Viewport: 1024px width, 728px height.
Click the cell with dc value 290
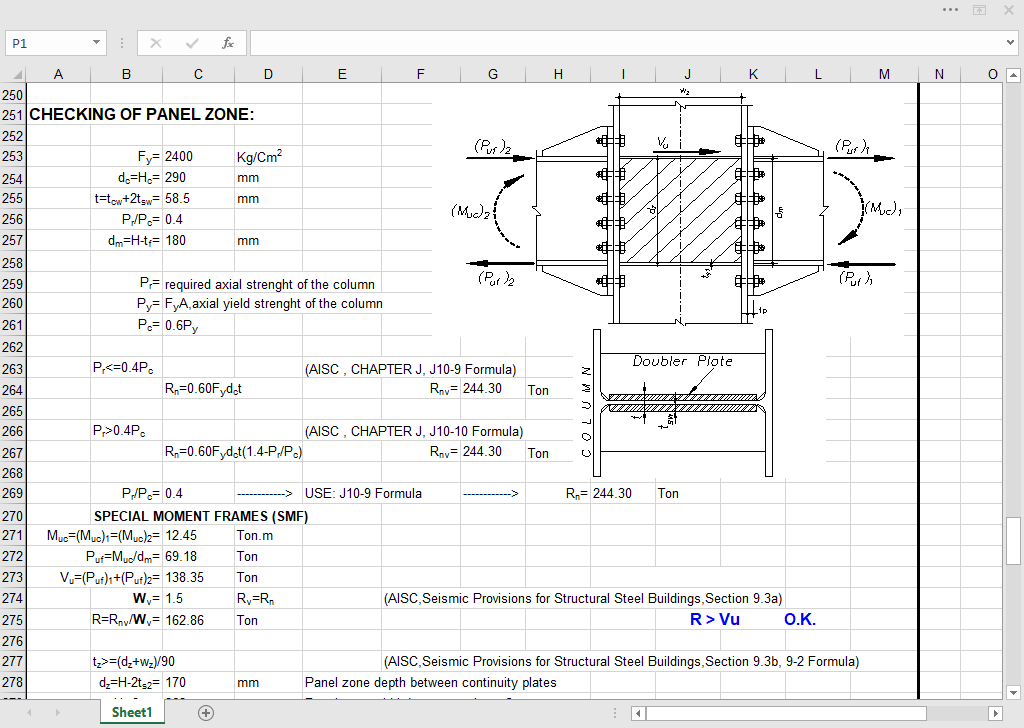[198, 178]
